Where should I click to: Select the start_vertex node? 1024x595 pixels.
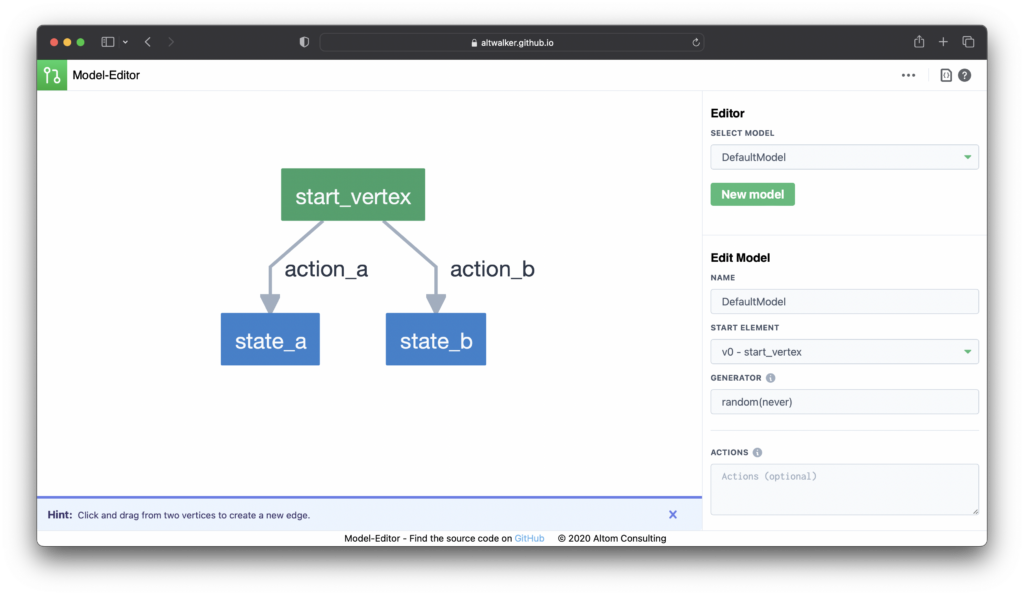353,195
